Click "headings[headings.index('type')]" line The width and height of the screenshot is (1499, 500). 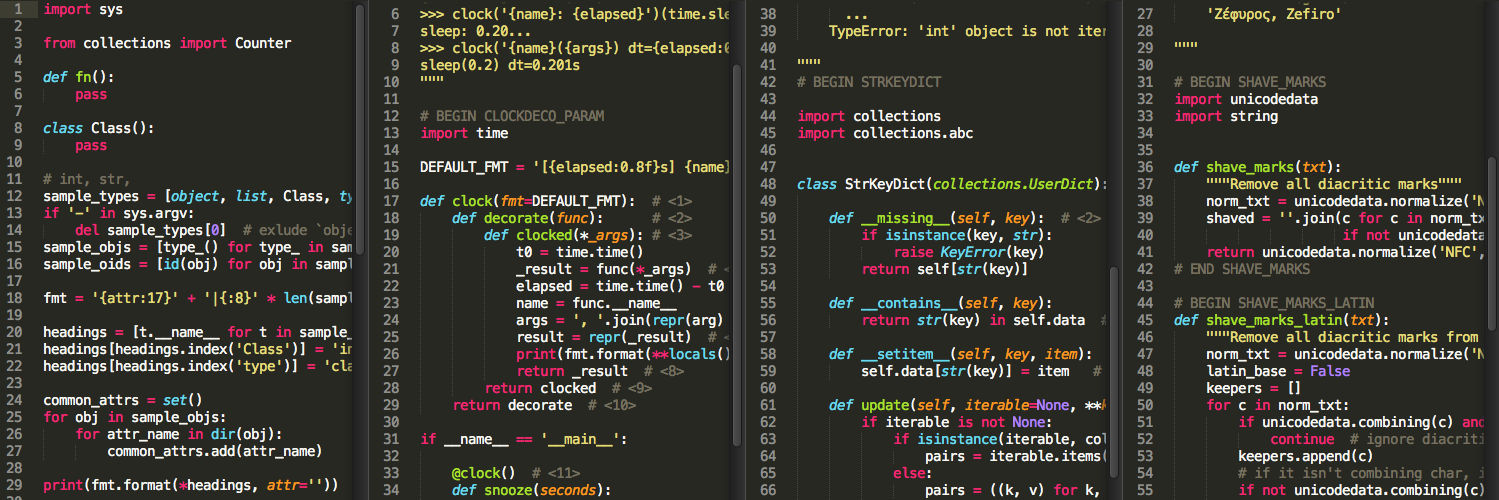pos(197,367)
